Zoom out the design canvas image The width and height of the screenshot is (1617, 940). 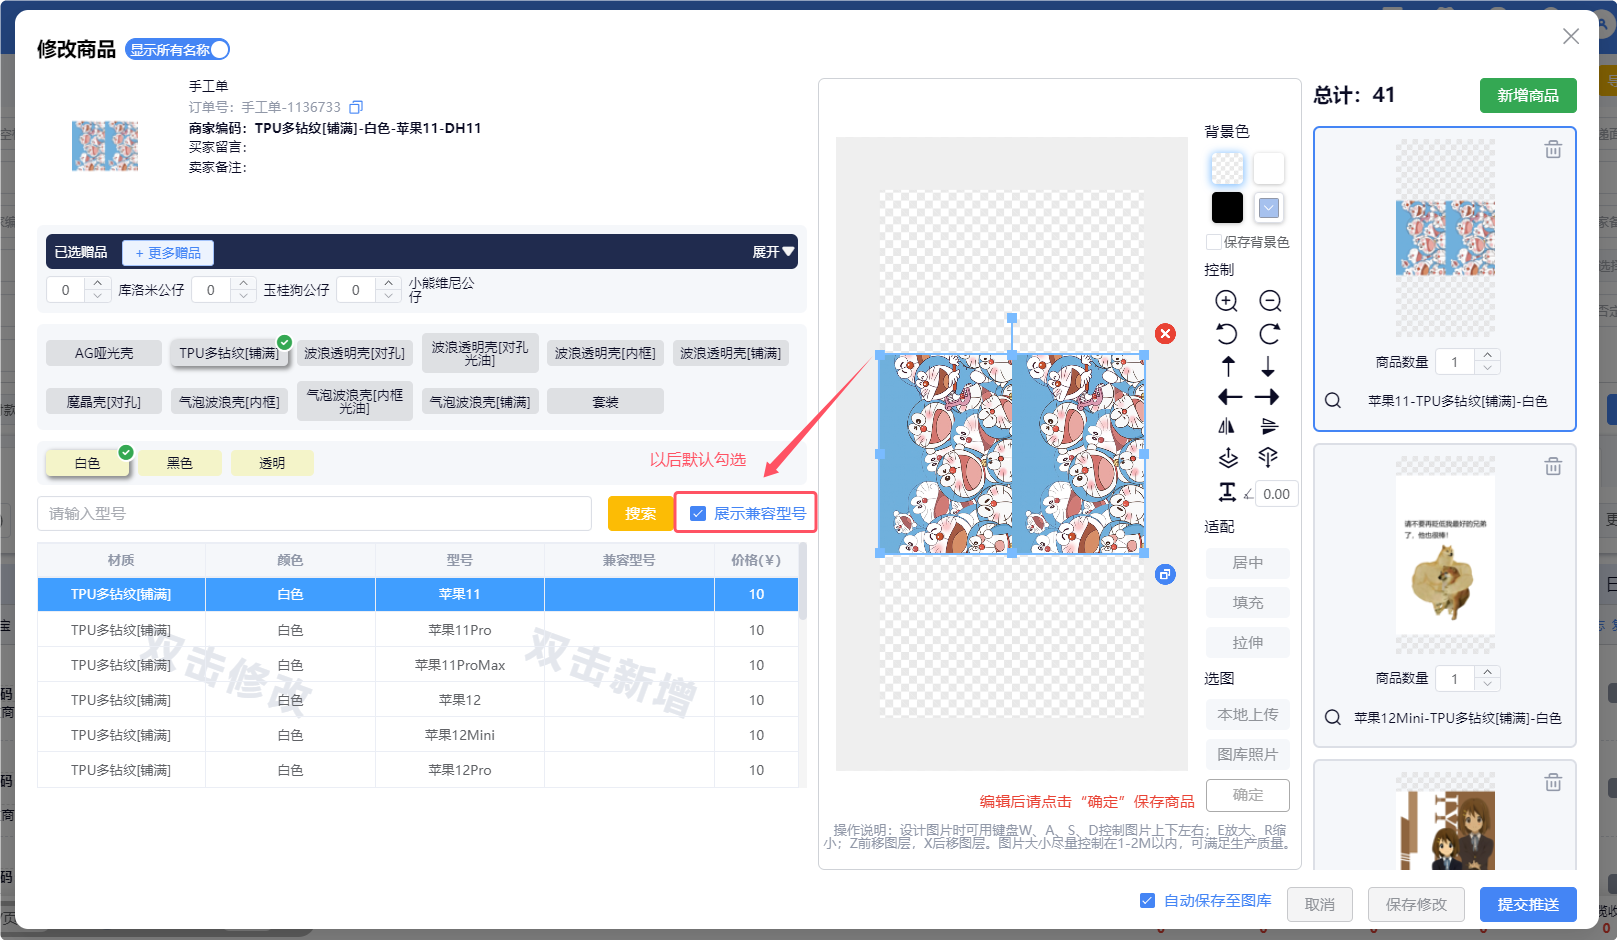click(1270, 301)
